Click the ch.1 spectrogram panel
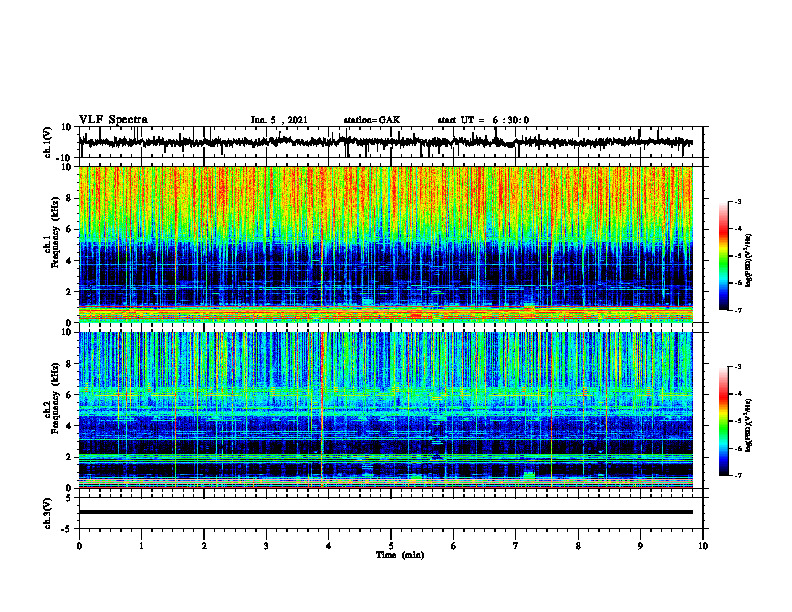 tap(385, 244)
